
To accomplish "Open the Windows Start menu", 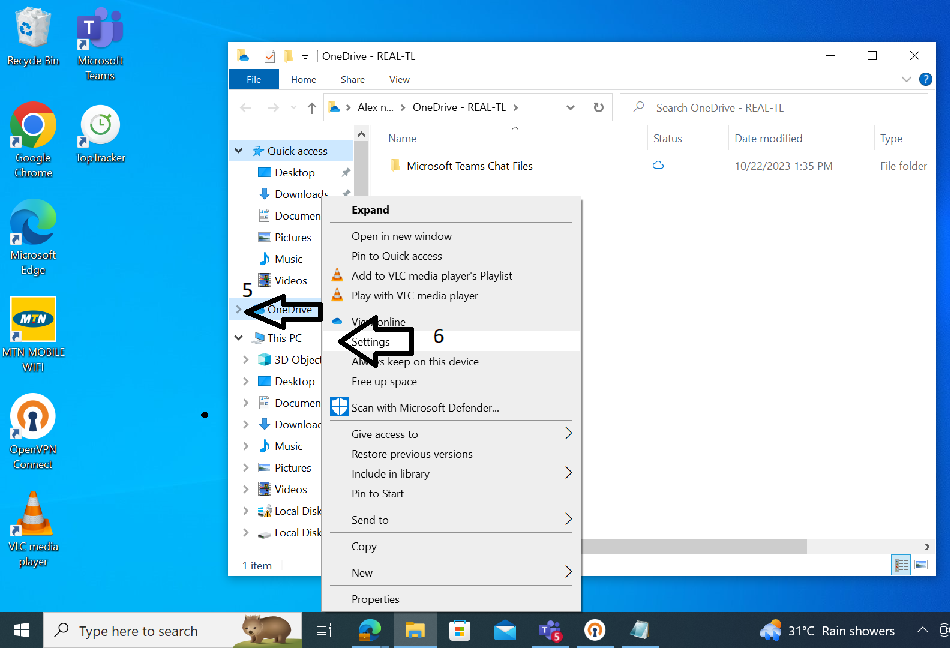I will click(x=21, y=631).
